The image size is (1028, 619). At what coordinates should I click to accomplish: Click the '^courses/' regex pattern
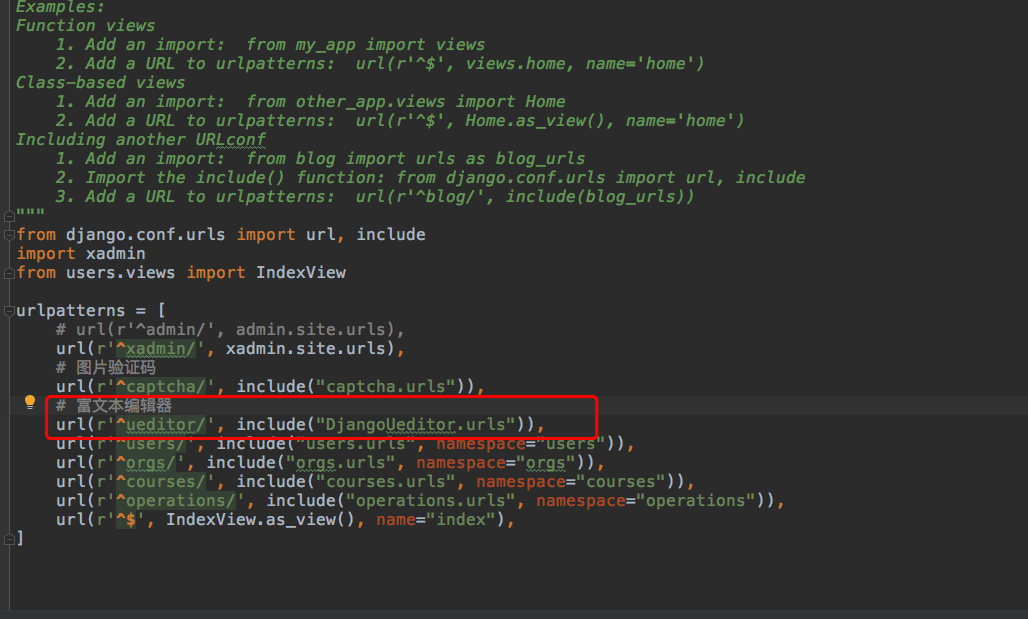pos(161,482)
